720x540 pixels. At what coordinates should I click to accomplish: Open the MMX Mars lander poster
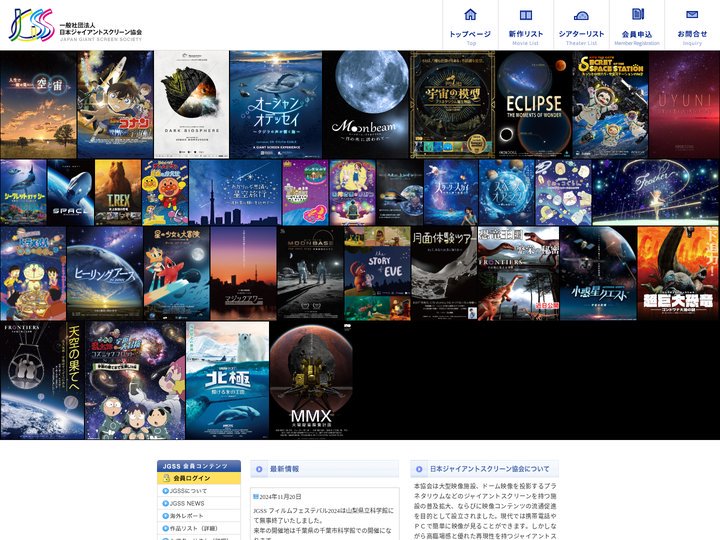coord(311,381)
